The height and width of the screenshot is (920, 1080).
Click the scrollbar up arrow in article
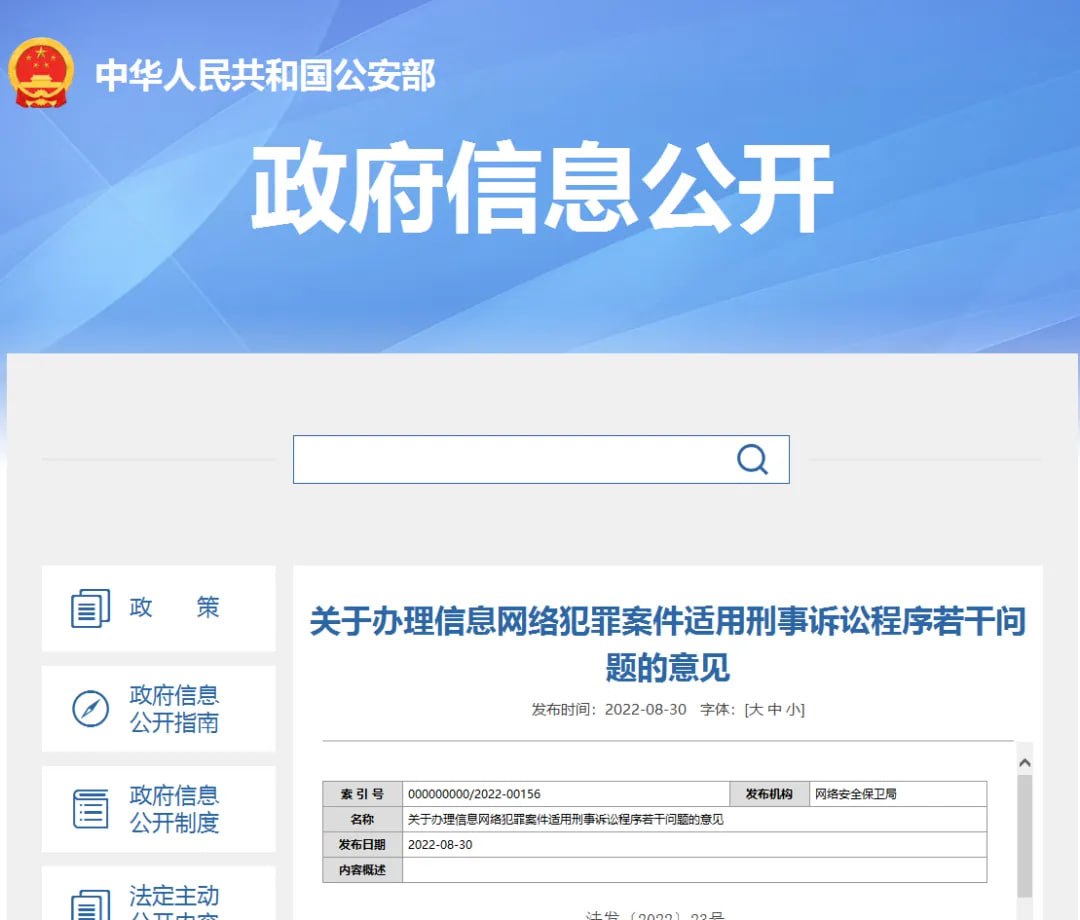pyautogui.click(x=1024, y=763)
